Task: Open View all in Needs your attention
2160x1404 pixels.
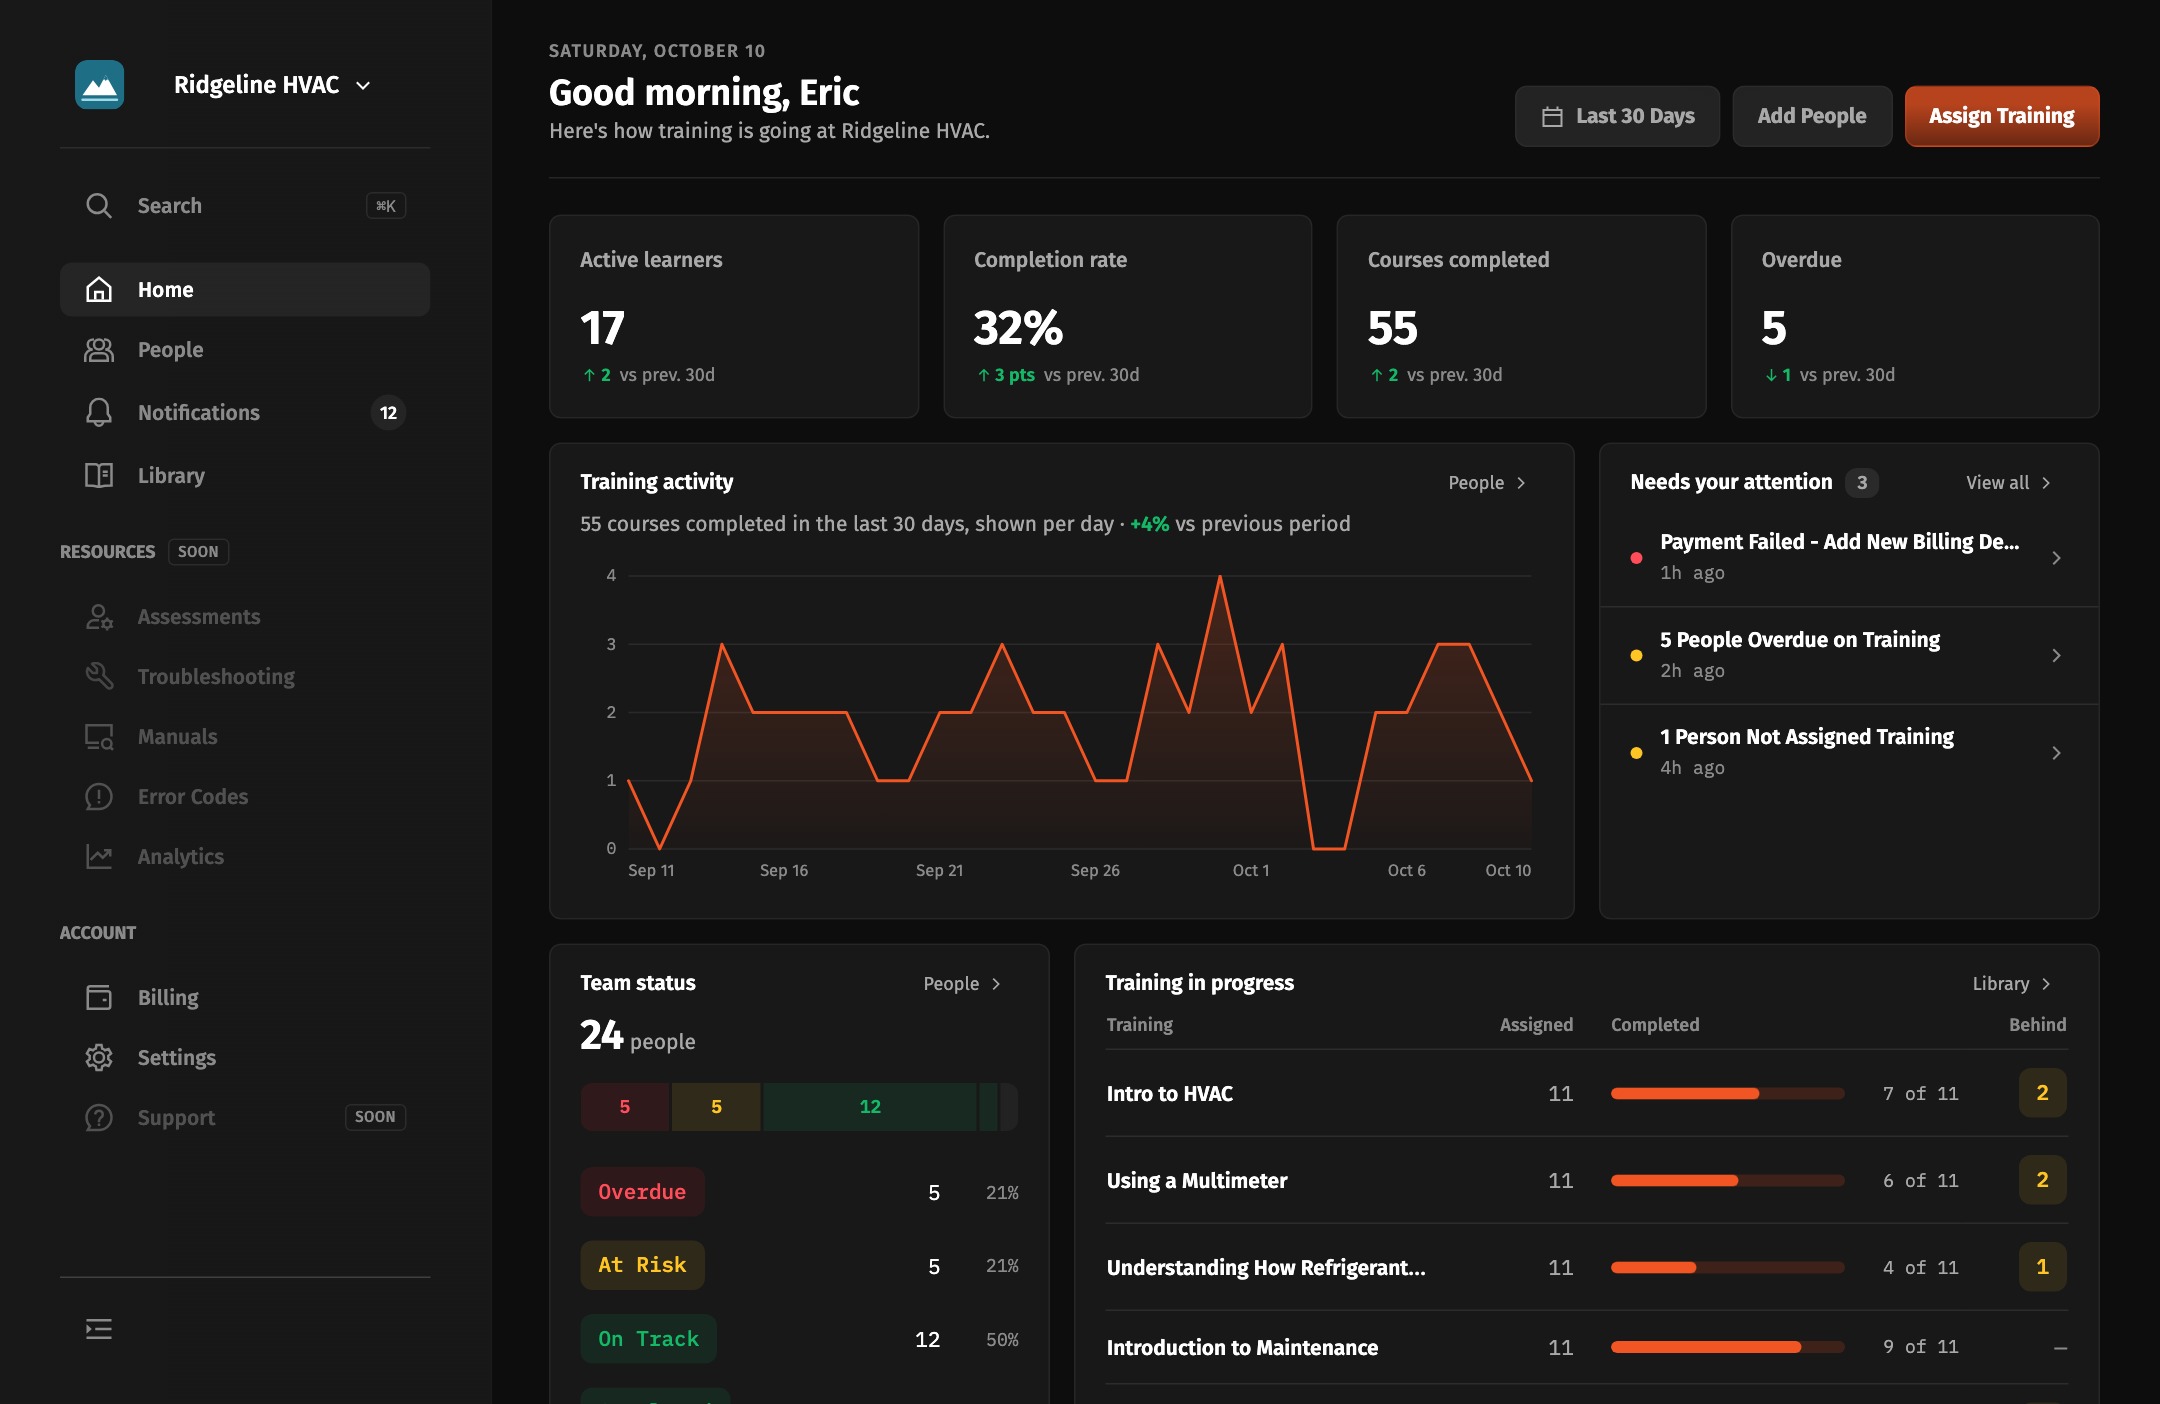Action: (x=2008, y=483)
